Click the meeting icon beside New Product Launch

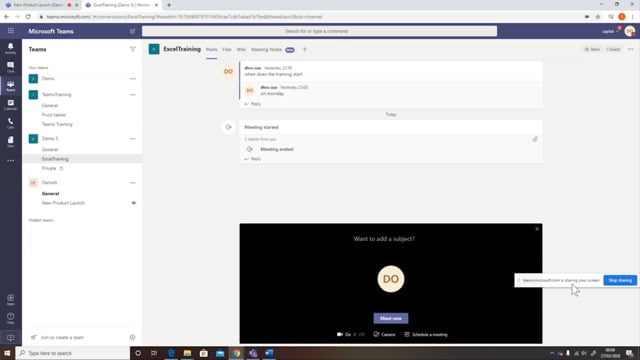(133, 203)
